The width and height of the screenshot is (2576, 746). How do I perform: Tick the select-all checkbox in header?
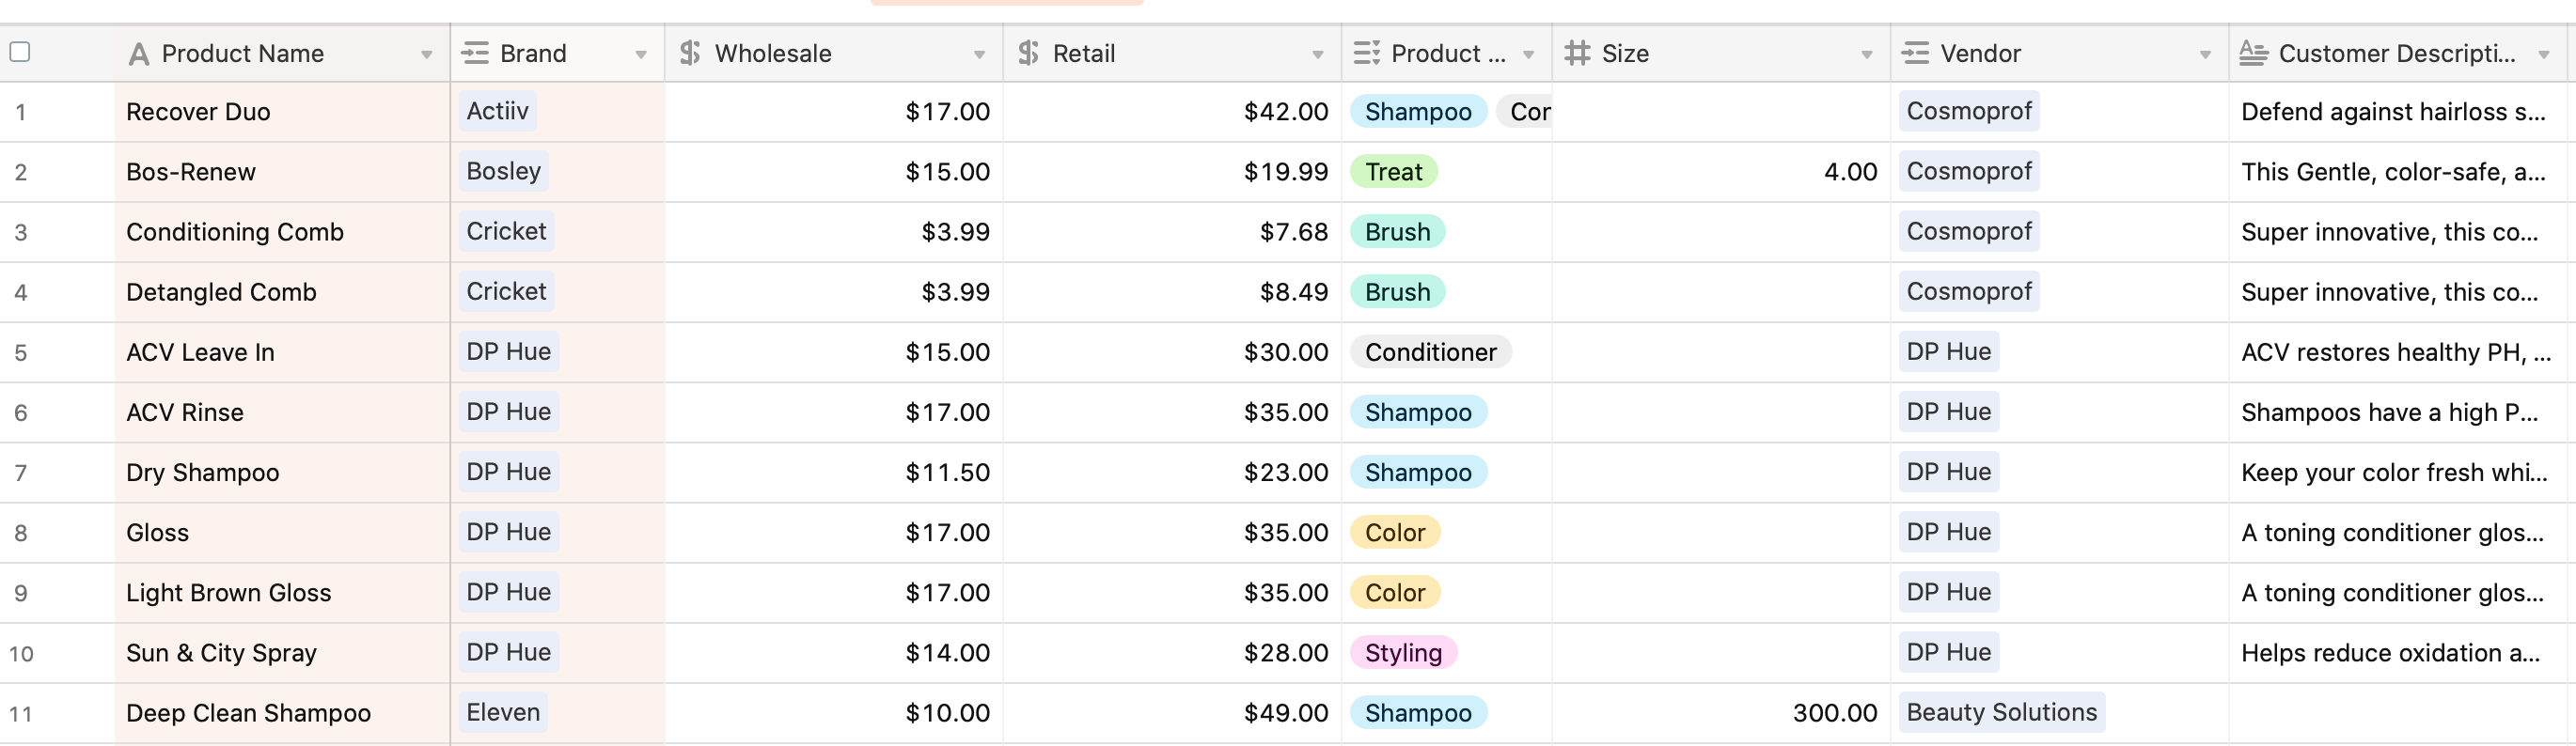tap(19, 51)
